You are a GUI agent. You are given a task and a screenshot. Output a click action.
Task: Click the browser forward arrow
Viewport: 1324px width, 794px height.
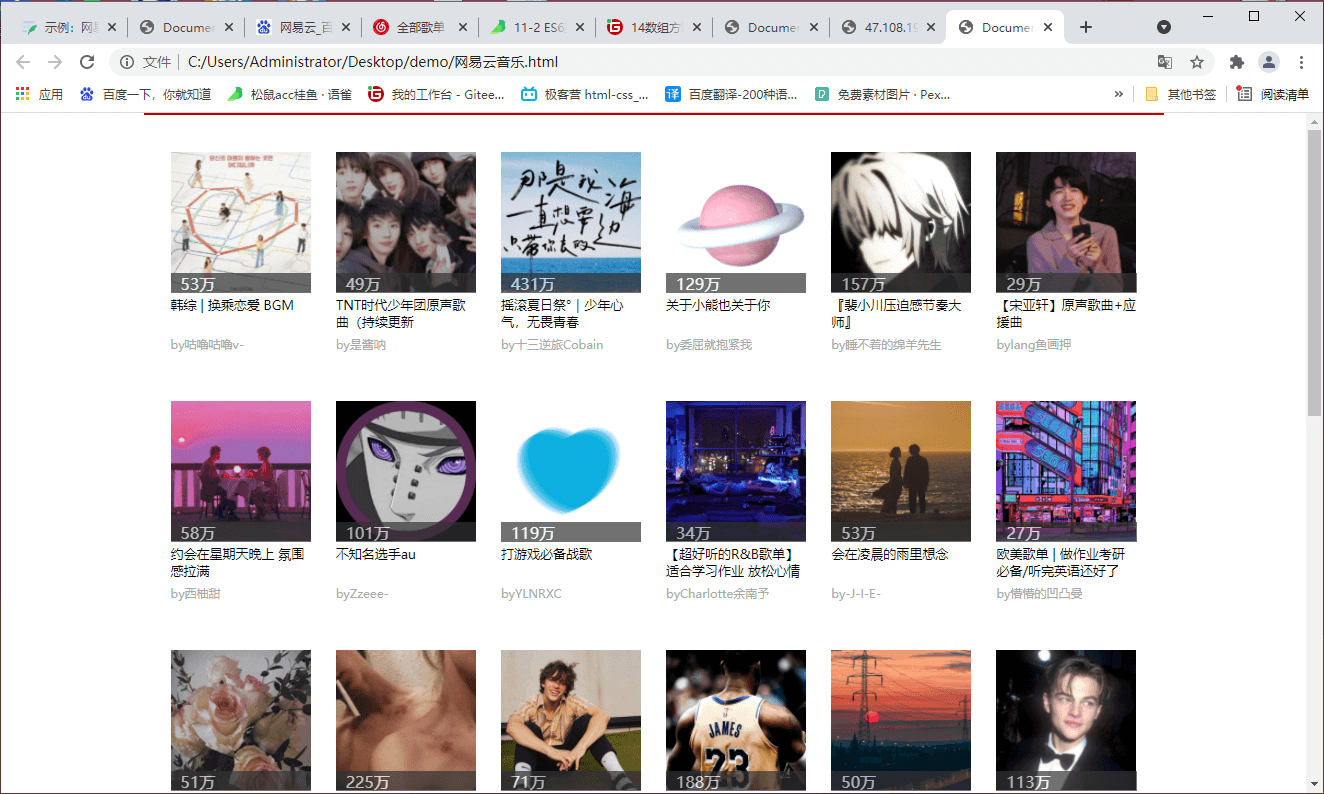click(55, 62)
